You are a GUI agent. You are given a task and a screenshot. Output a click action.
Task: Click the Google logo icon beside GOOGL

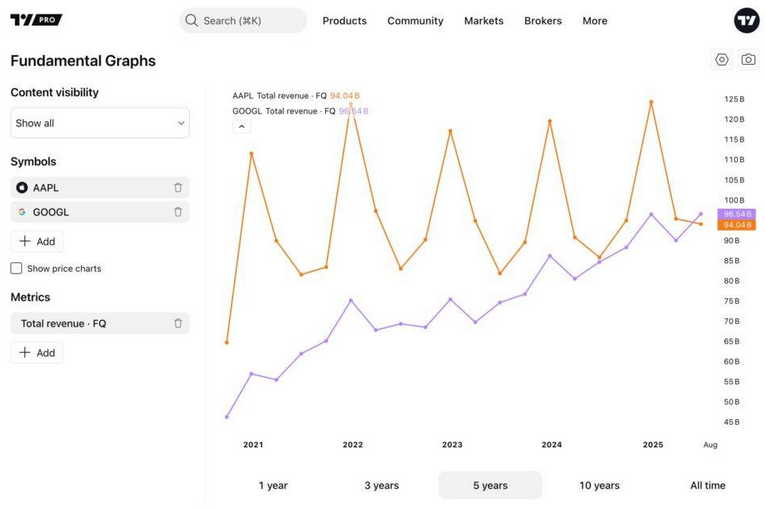click(22, 212)
